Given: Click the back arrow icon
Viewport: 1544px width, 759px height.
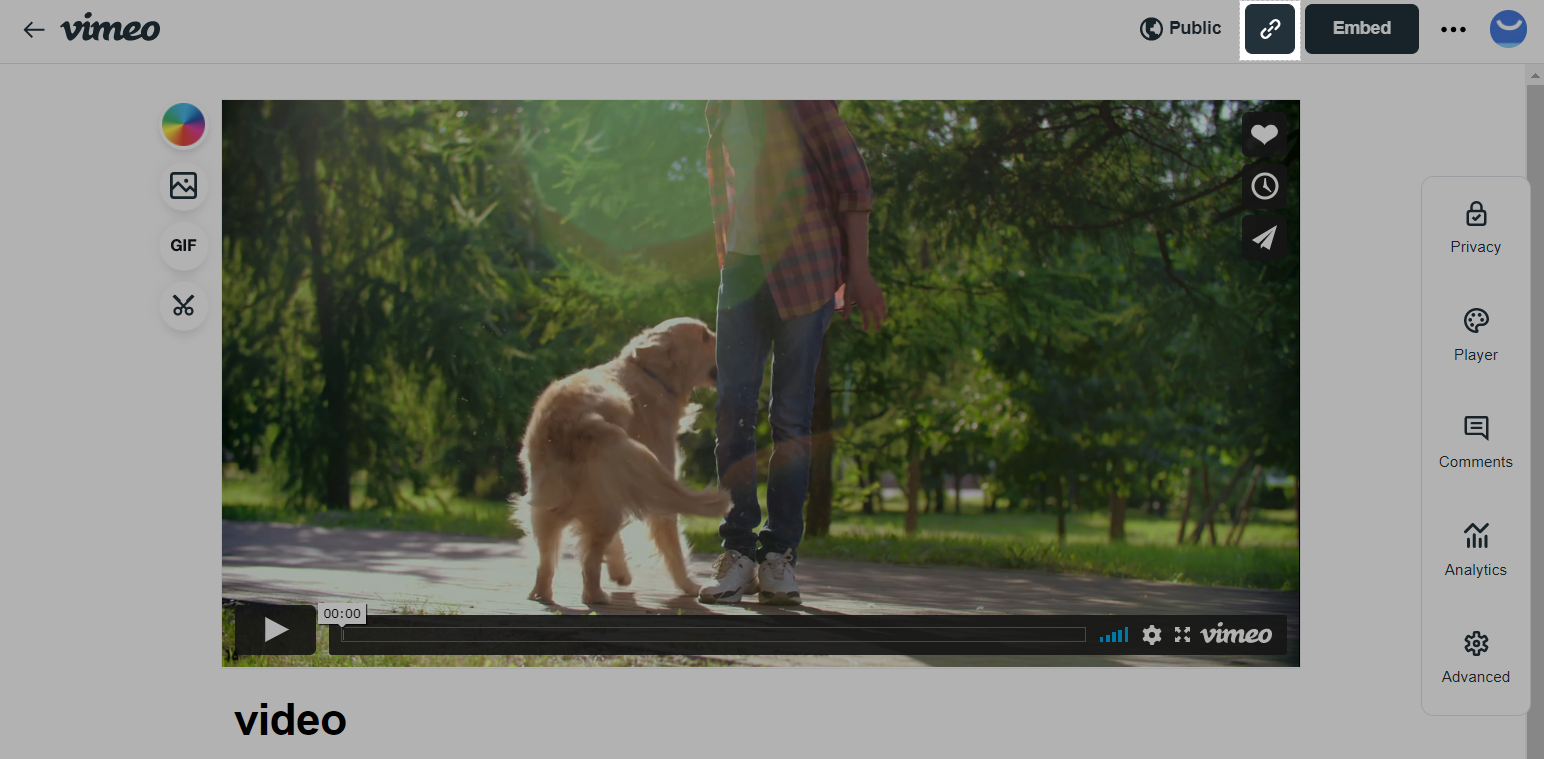Looking at the screenshot, I should click(34, 29).
